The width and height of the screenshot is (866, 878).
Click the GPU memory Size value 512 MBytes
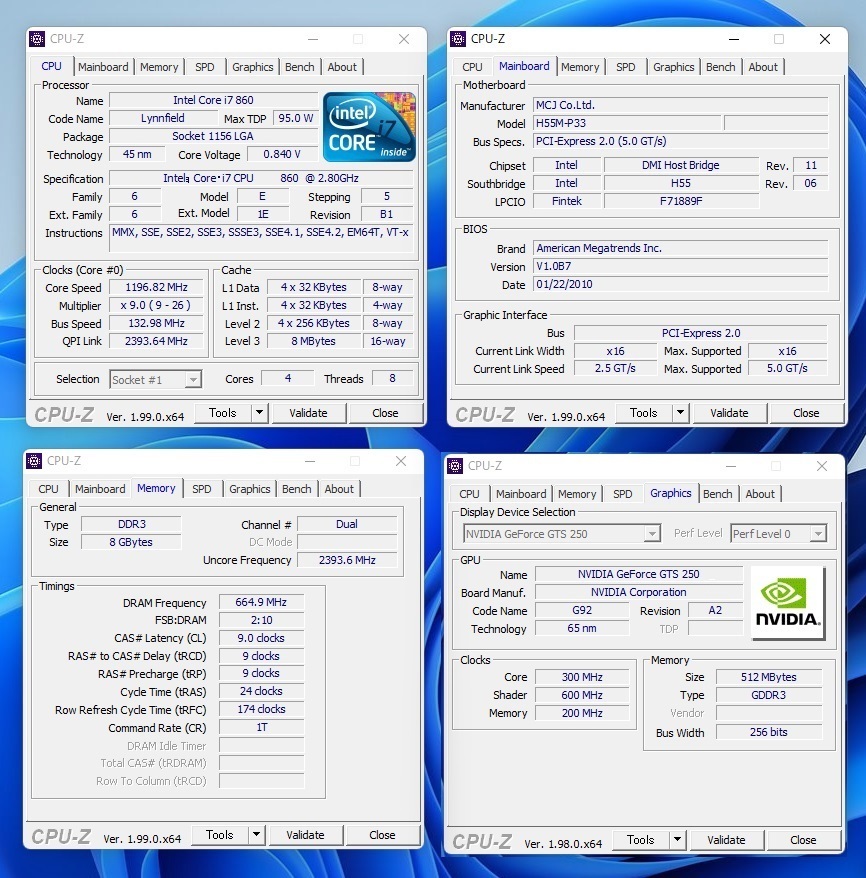tap(769, 677)
